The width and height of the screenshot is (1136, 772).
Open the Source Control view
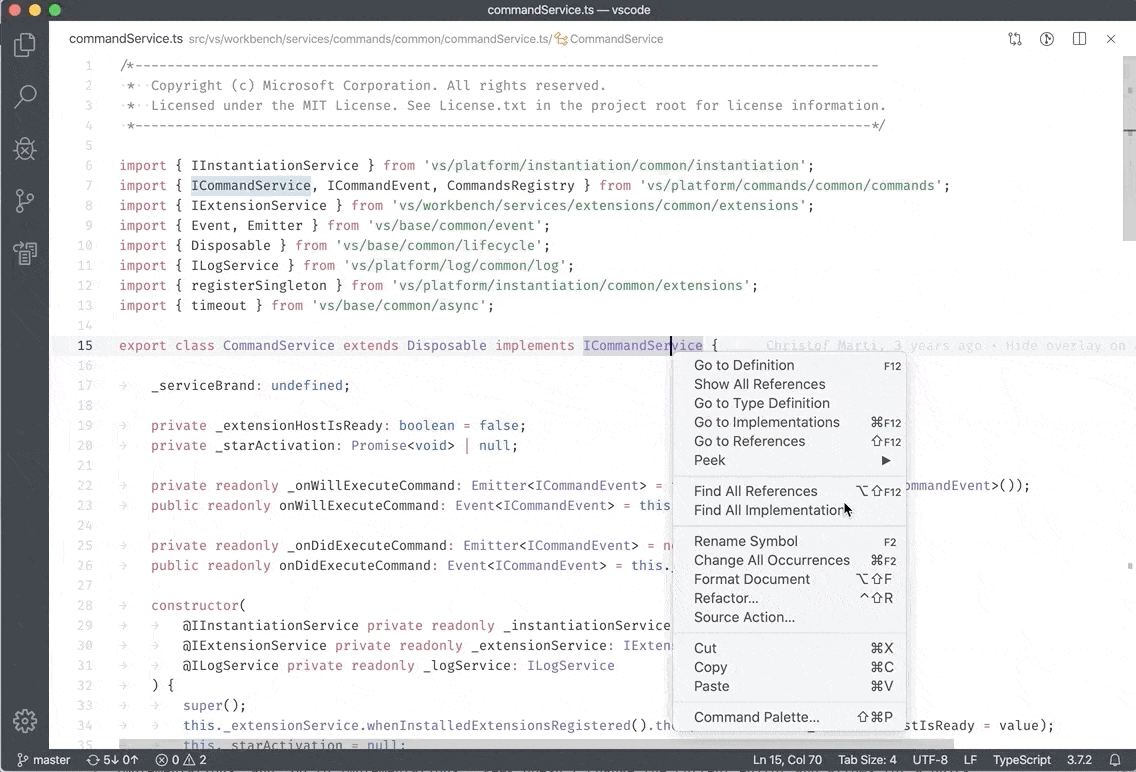click(x=25, y=200)
